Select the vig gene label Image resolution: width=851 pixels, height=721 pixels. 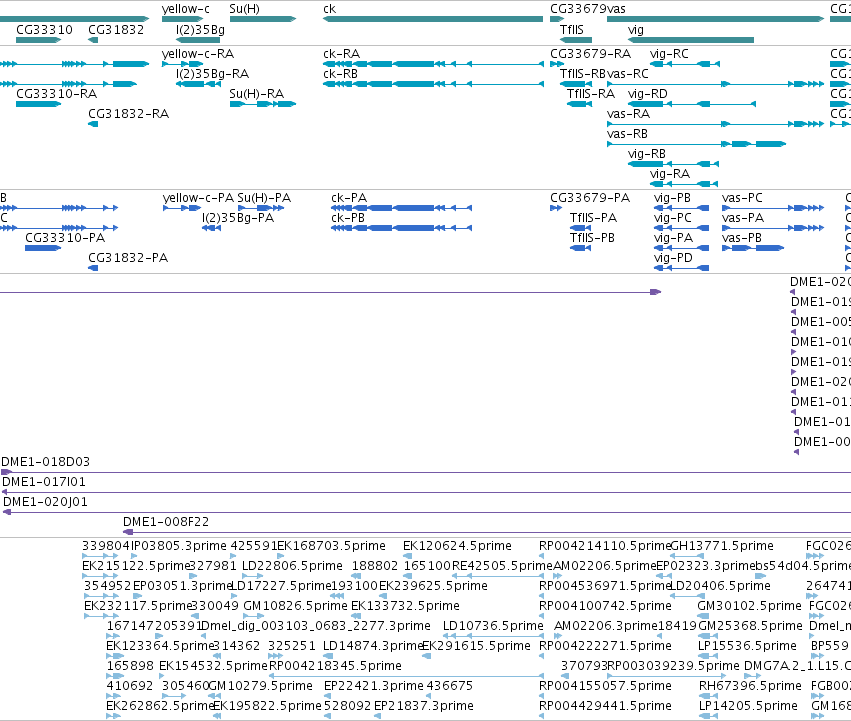click(636, 30)
